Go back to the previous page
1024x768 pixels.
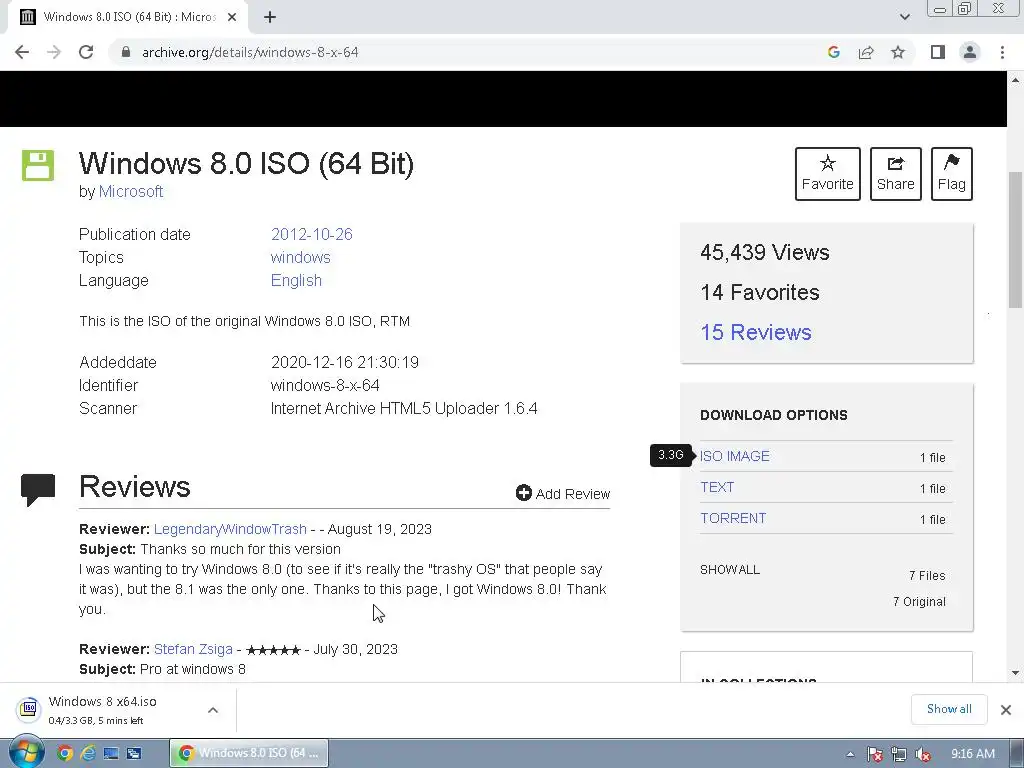[22, 52]
